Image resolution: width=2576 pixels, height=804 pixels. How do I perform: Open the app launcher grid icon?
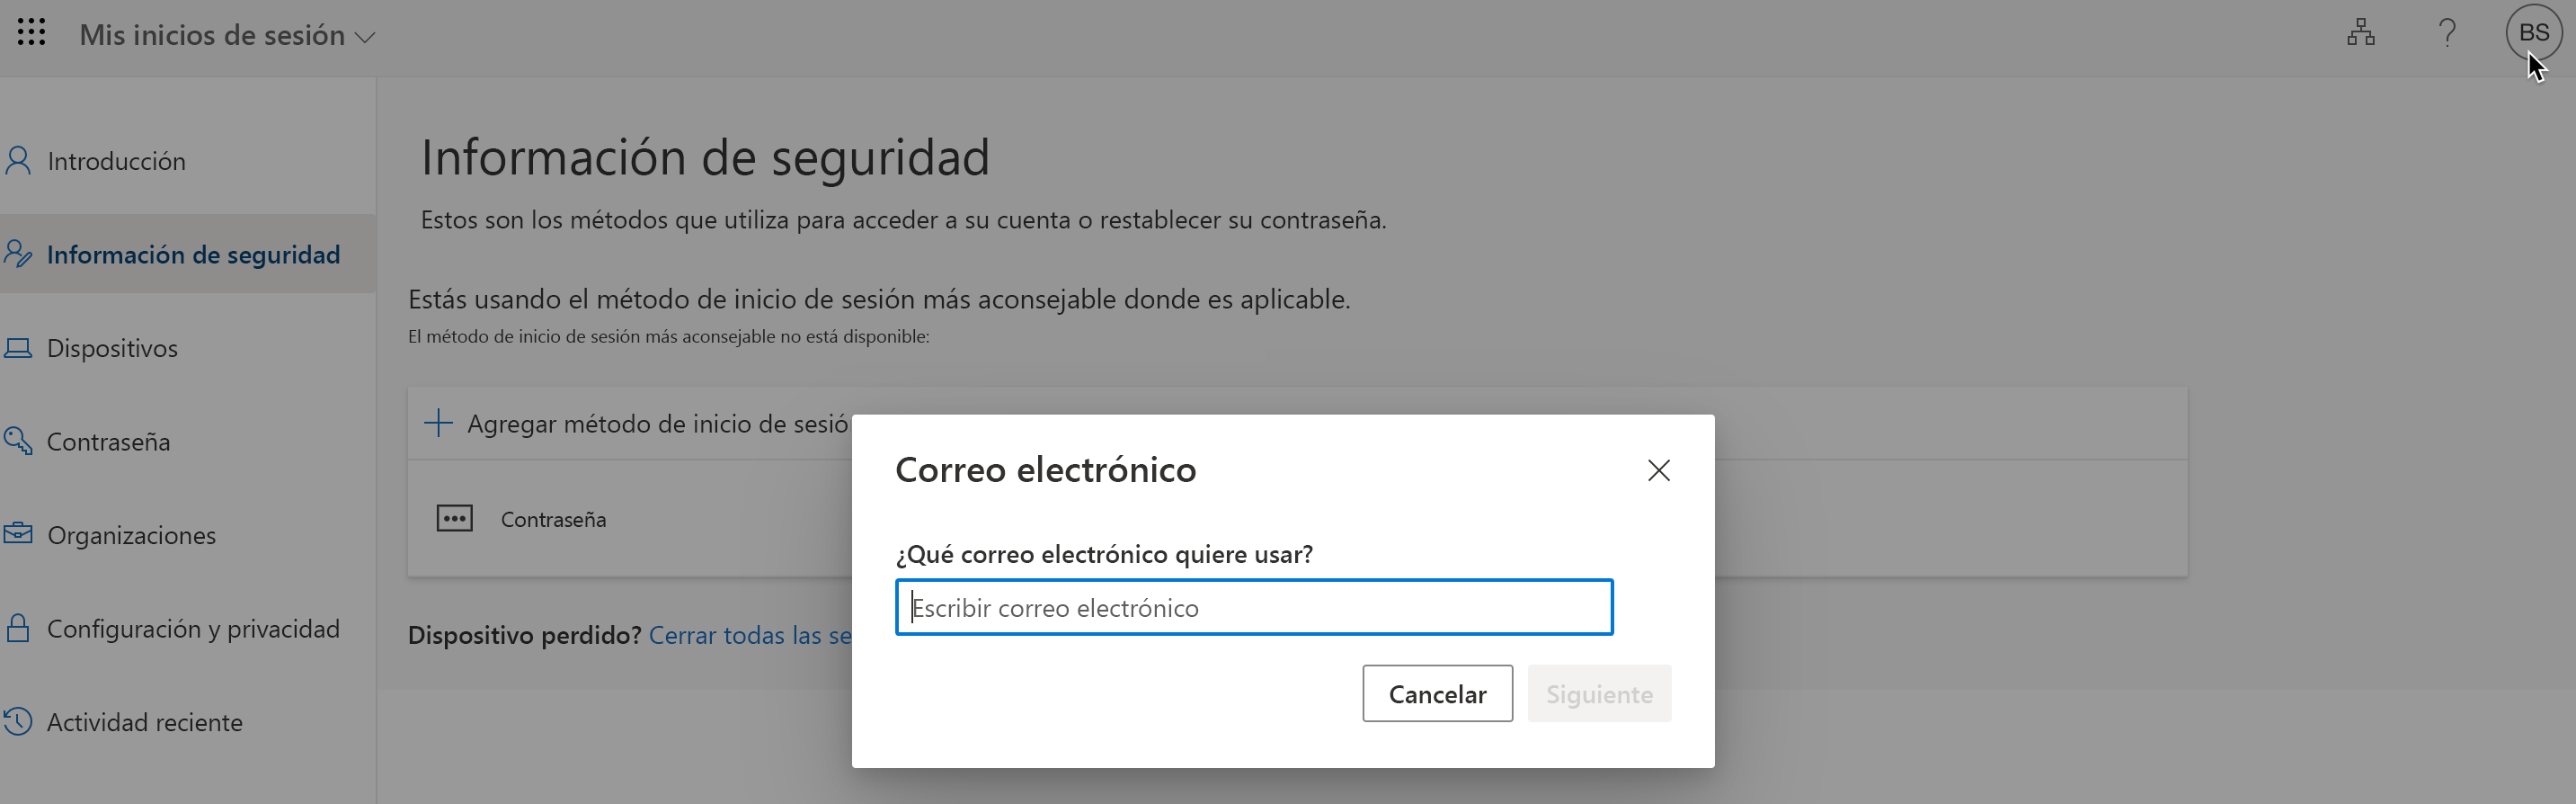click(31, 31)
